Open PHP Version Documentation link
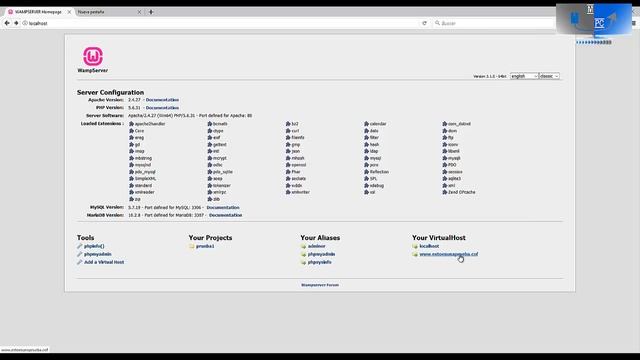This screenshot has height=360, width=640. (x=162, y=108)
